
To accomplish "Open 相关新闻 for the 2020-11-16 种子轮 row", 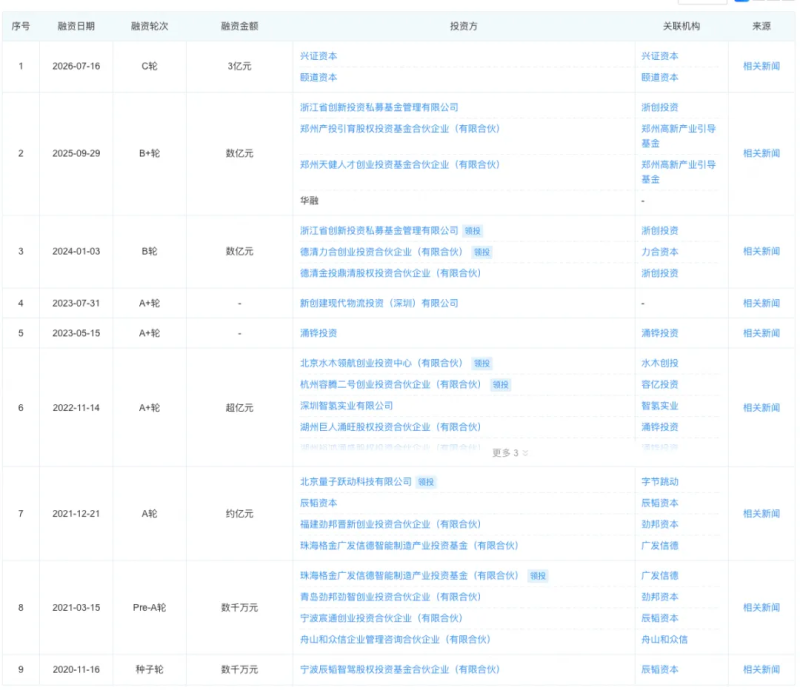I will tap(761, 670).
